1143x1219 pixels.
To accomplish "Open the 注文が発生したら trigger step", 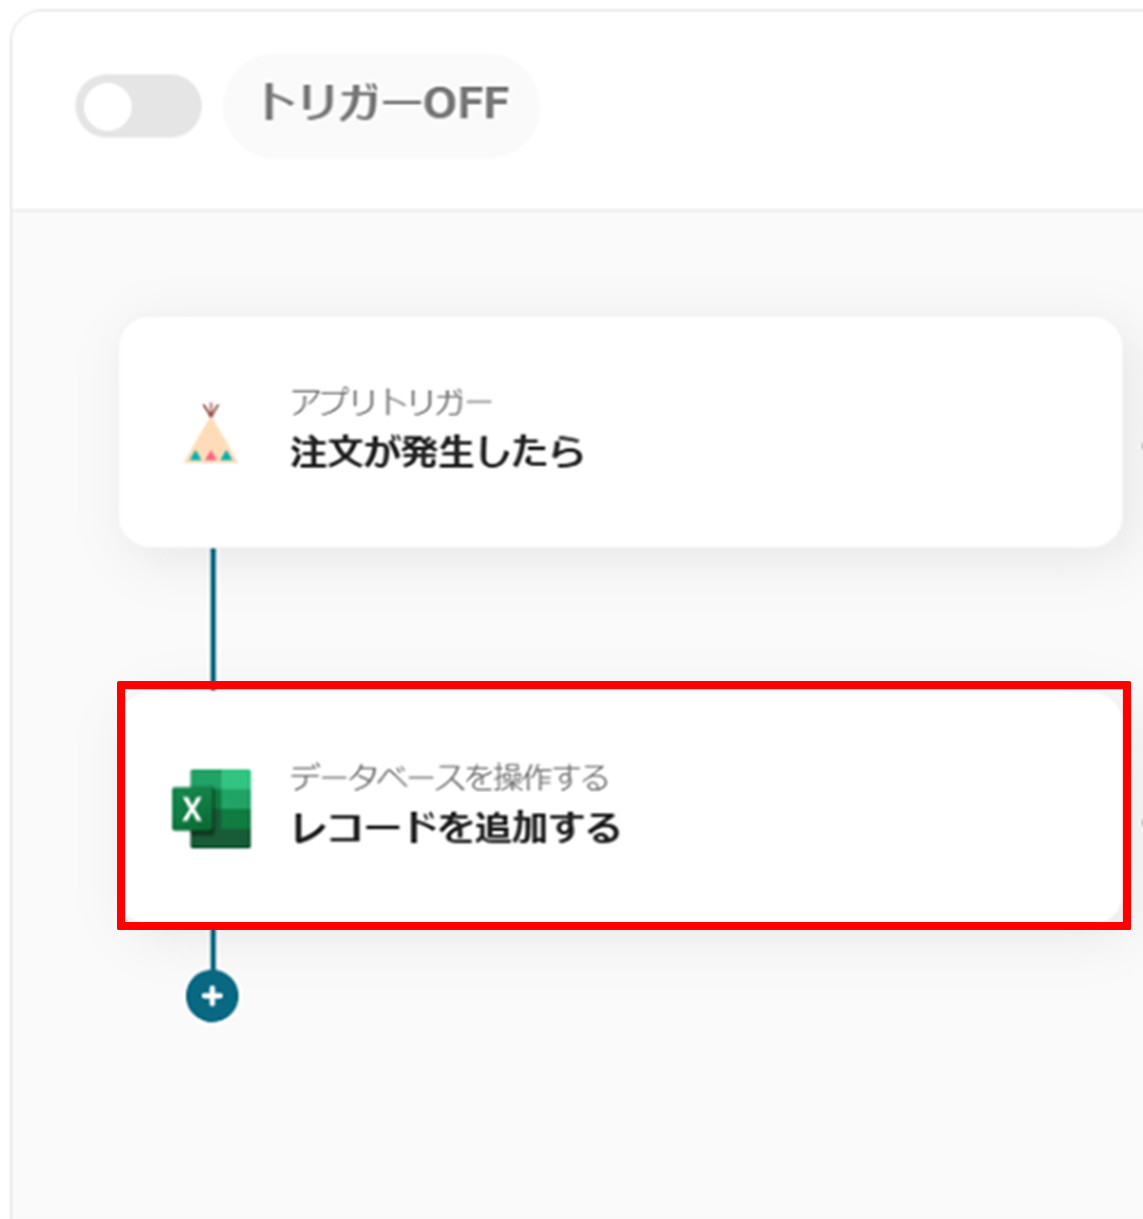I will click(x=437, y=452).
